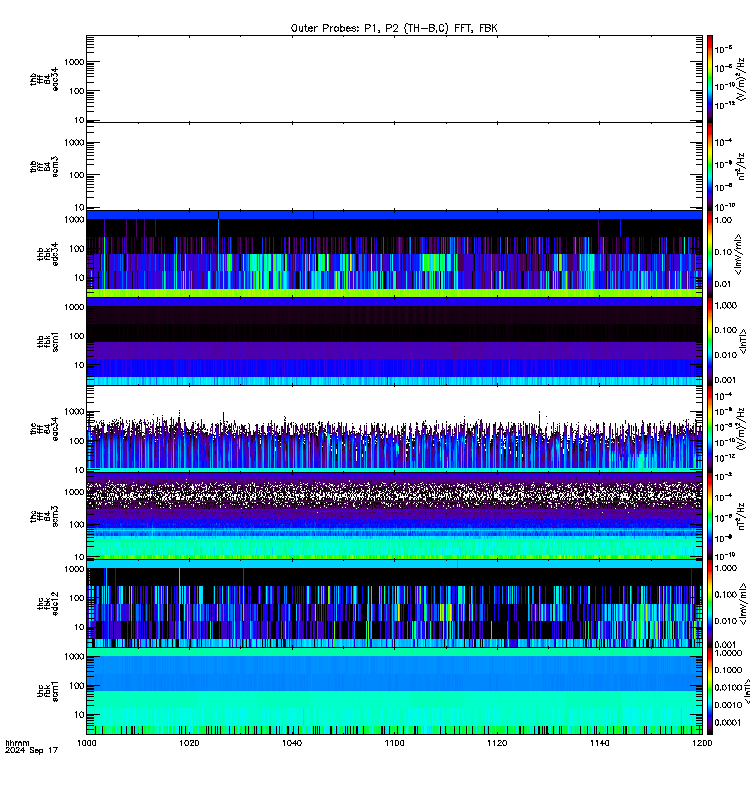Click the 'thb fff 64 scm3' y-axis label
This screenshot has height=800, width=750.
click(x=44, y=166)
